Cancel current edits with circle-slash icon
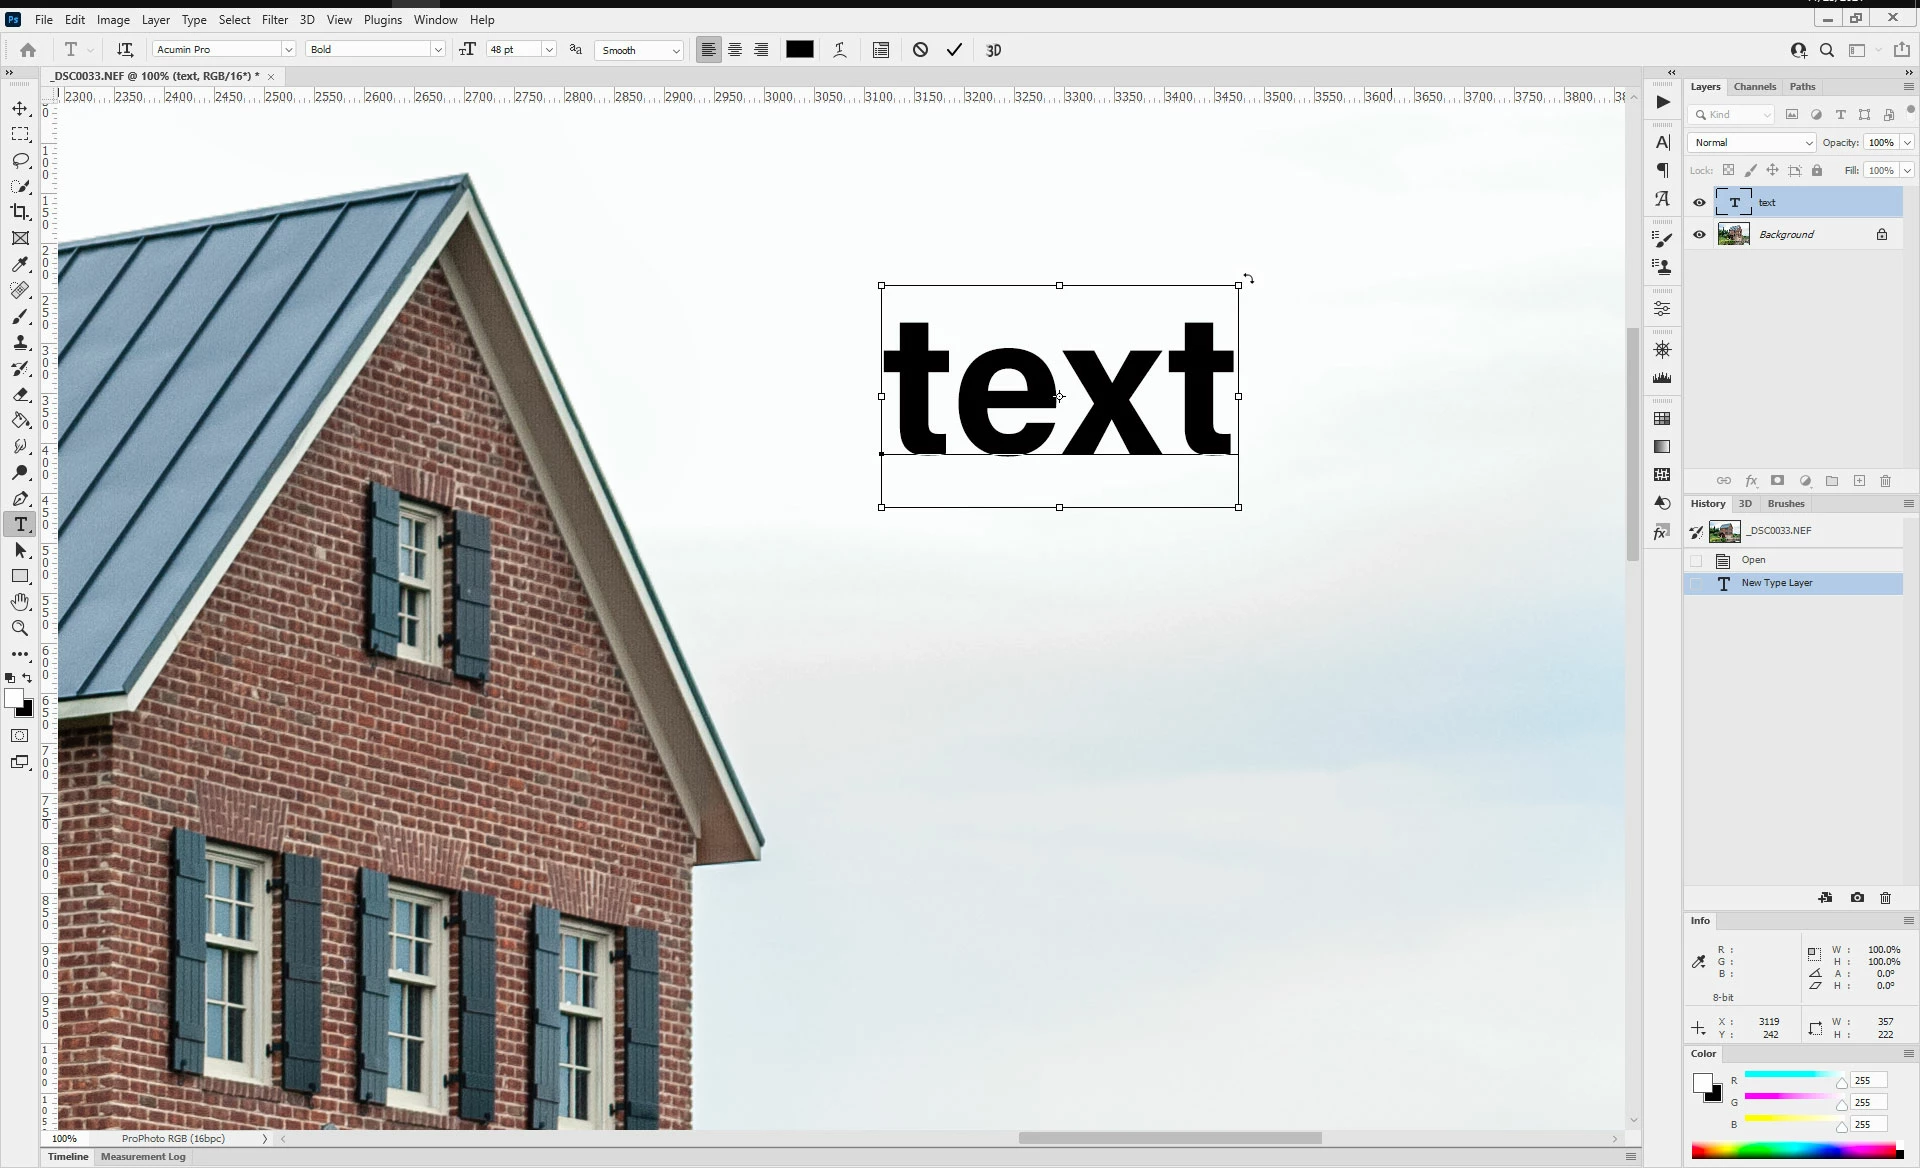 point(920,50)
